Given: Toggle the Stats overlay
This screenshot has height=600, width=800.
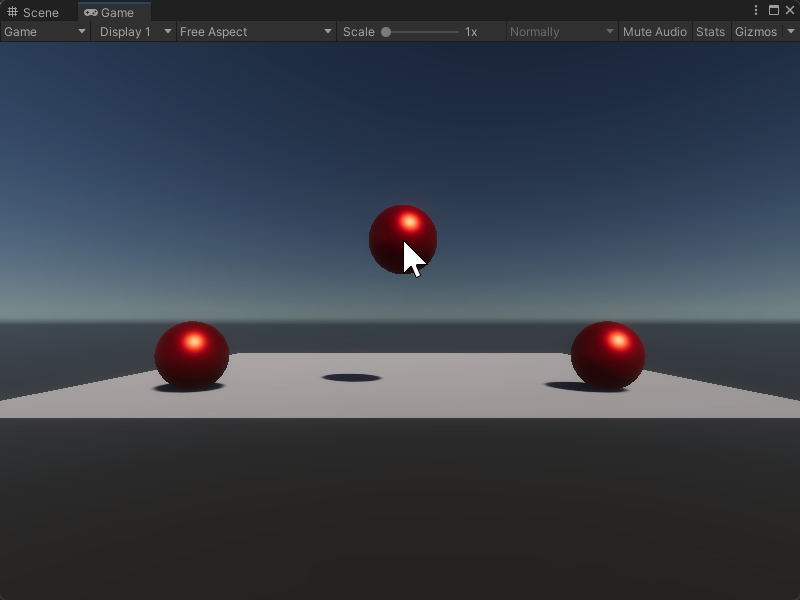Looking at the screenshot, I should (710, 31).
